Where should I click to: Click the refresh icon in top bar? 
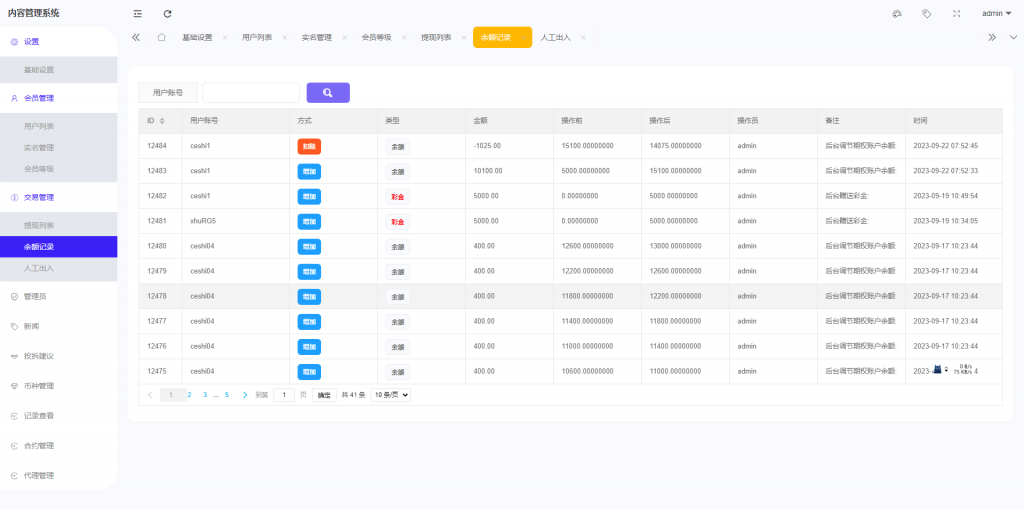(x=167, y=13)
